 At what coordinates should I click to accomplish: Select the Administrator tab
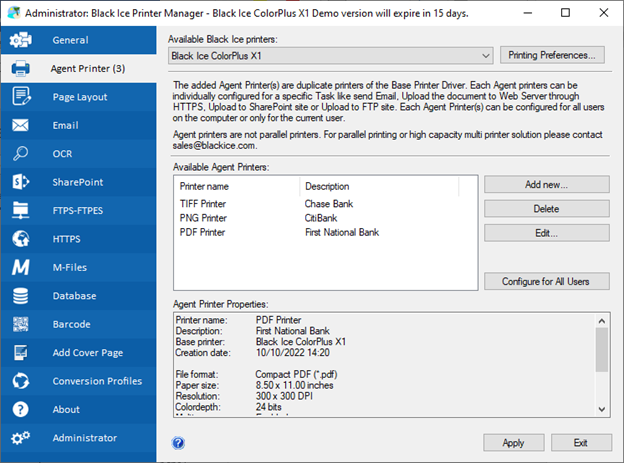click(78, 438)
